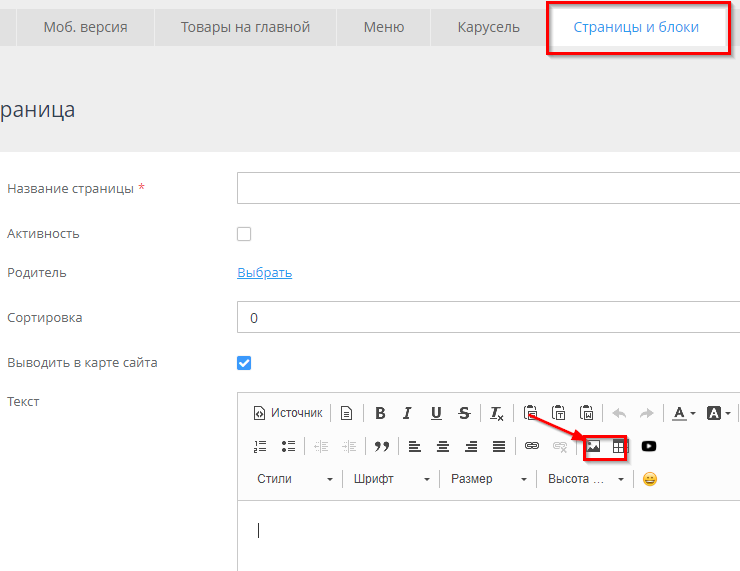
Task: Uncheck Выводить в карте сайта checkbox
Action: tap(244, 363)
